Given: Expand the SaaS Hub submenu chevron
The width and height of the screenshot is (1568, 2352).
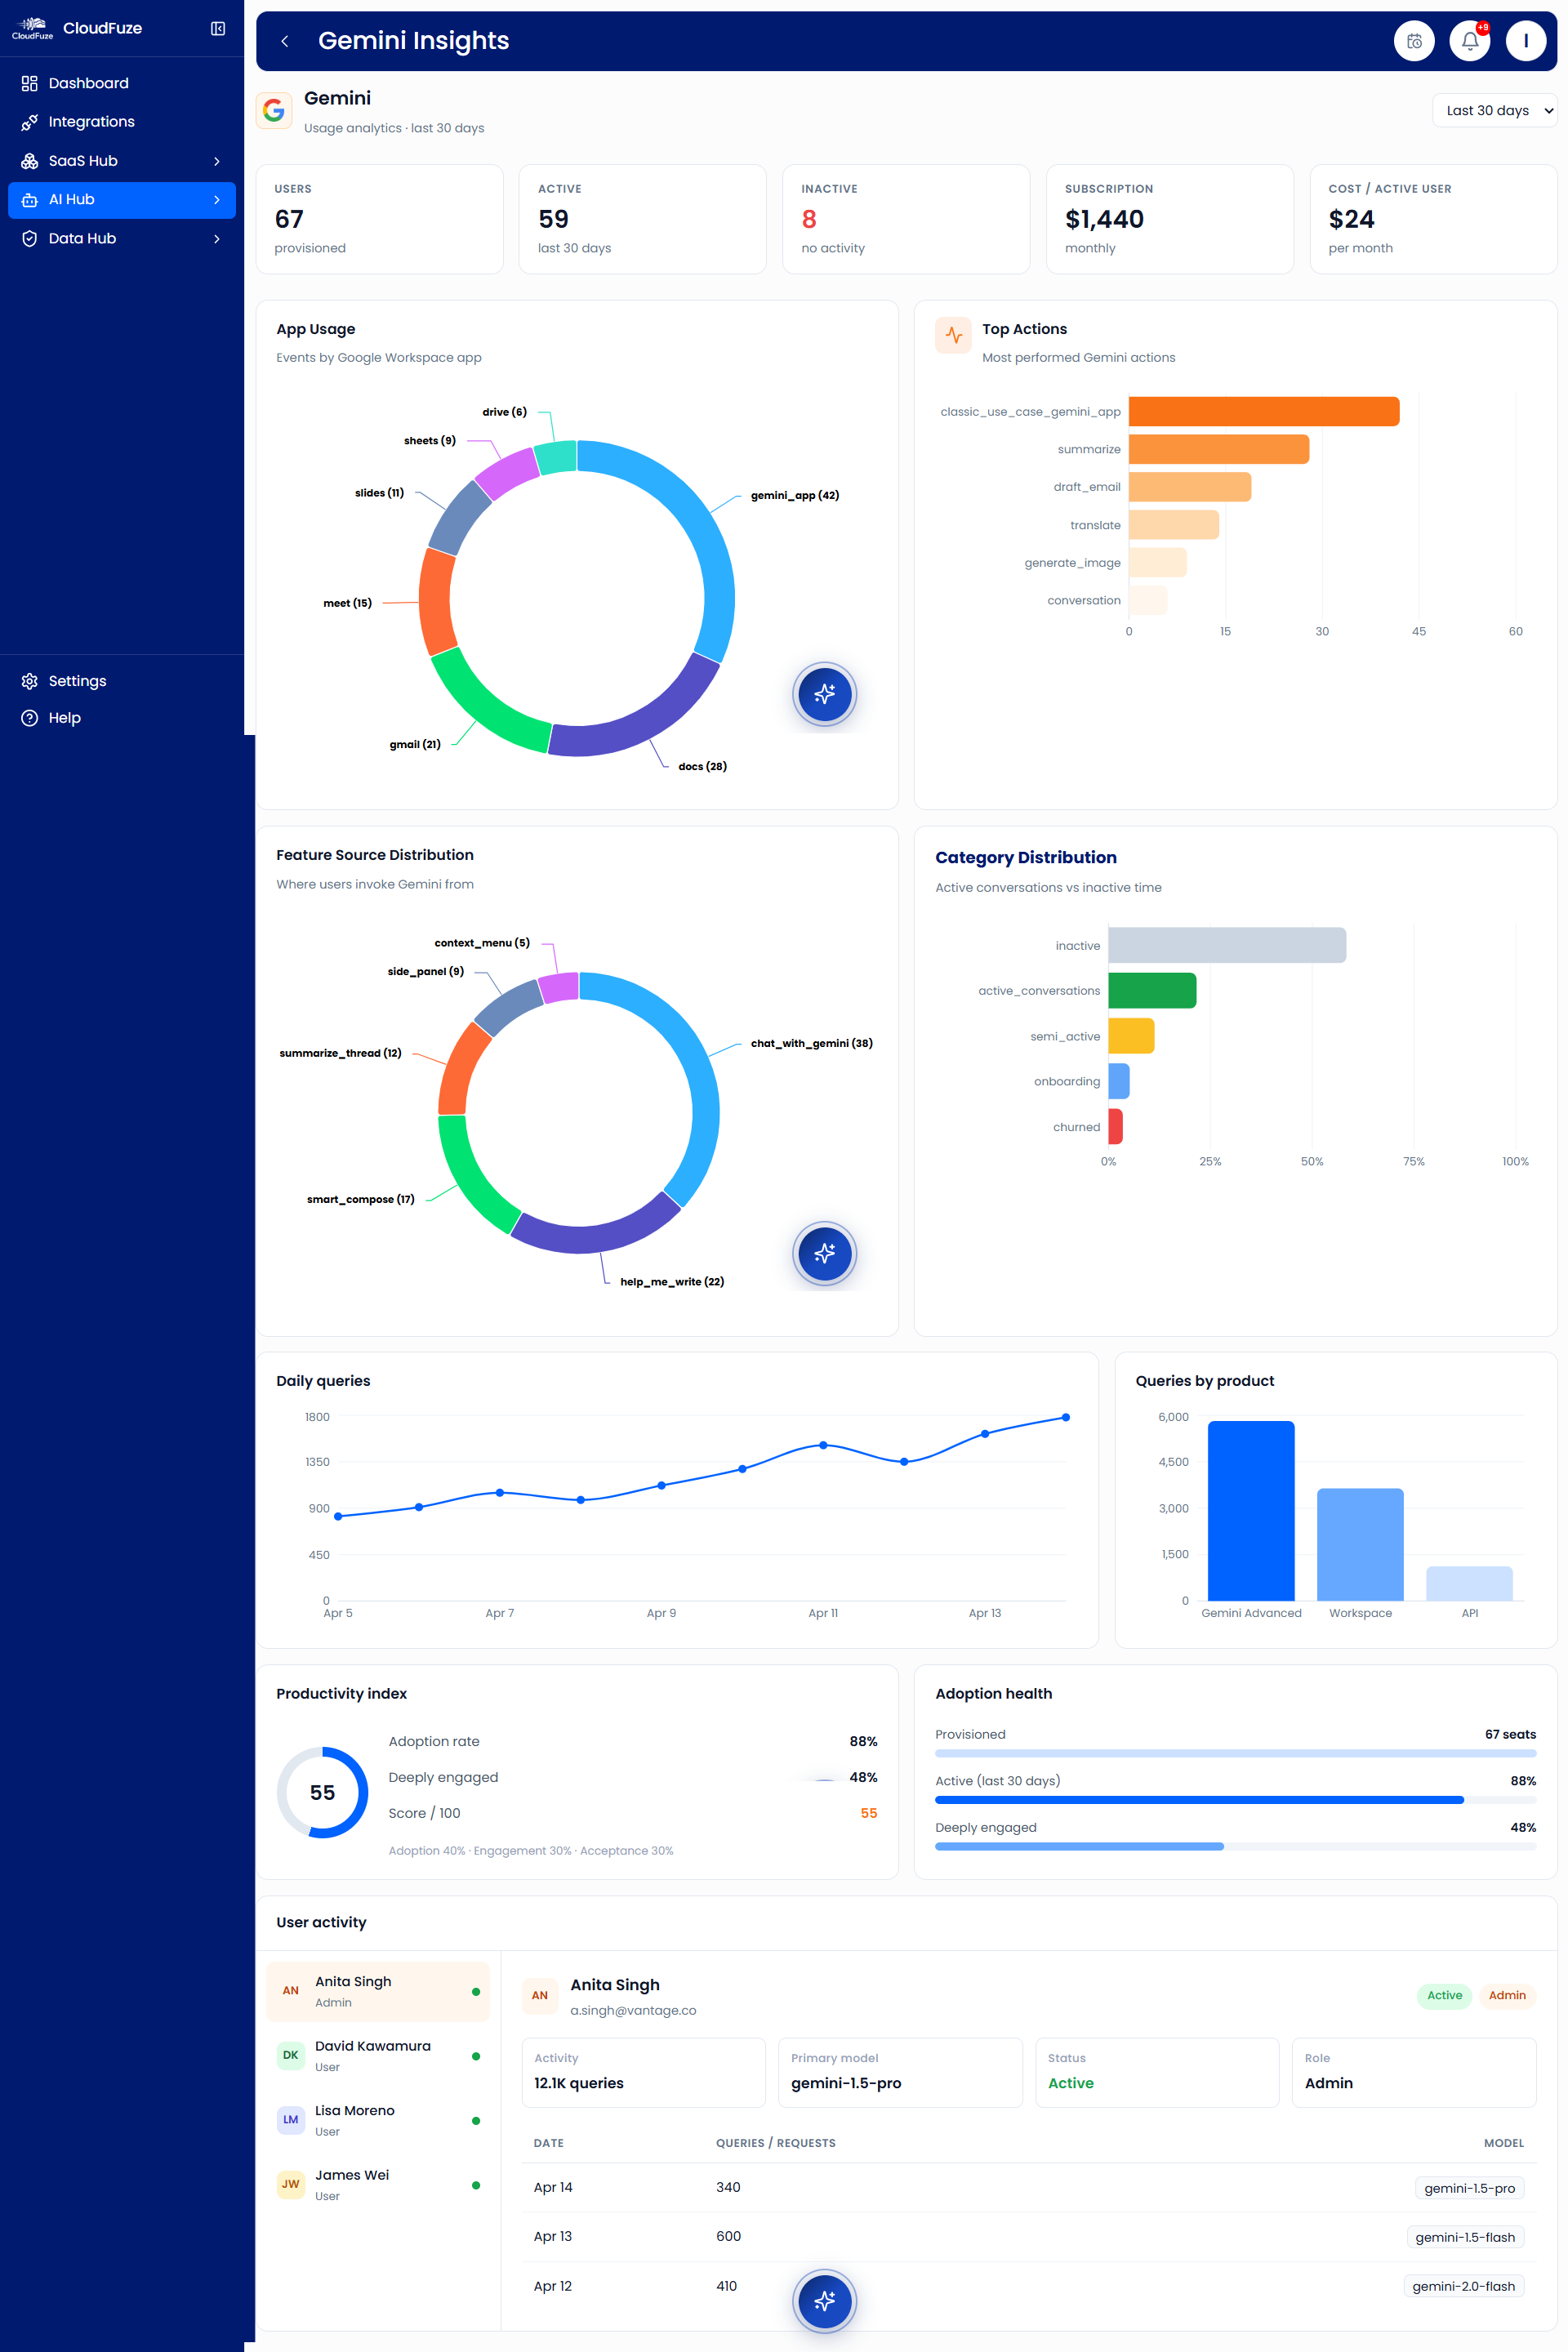Looking at the screenshot, I should tap(216, 160).
